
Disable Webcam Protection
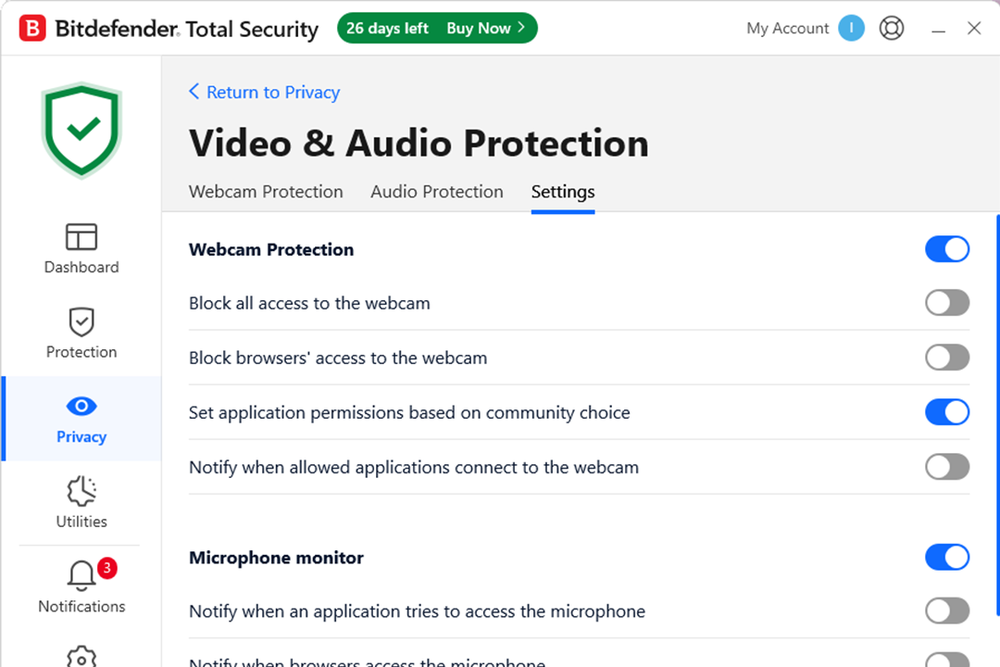point(947,249)
